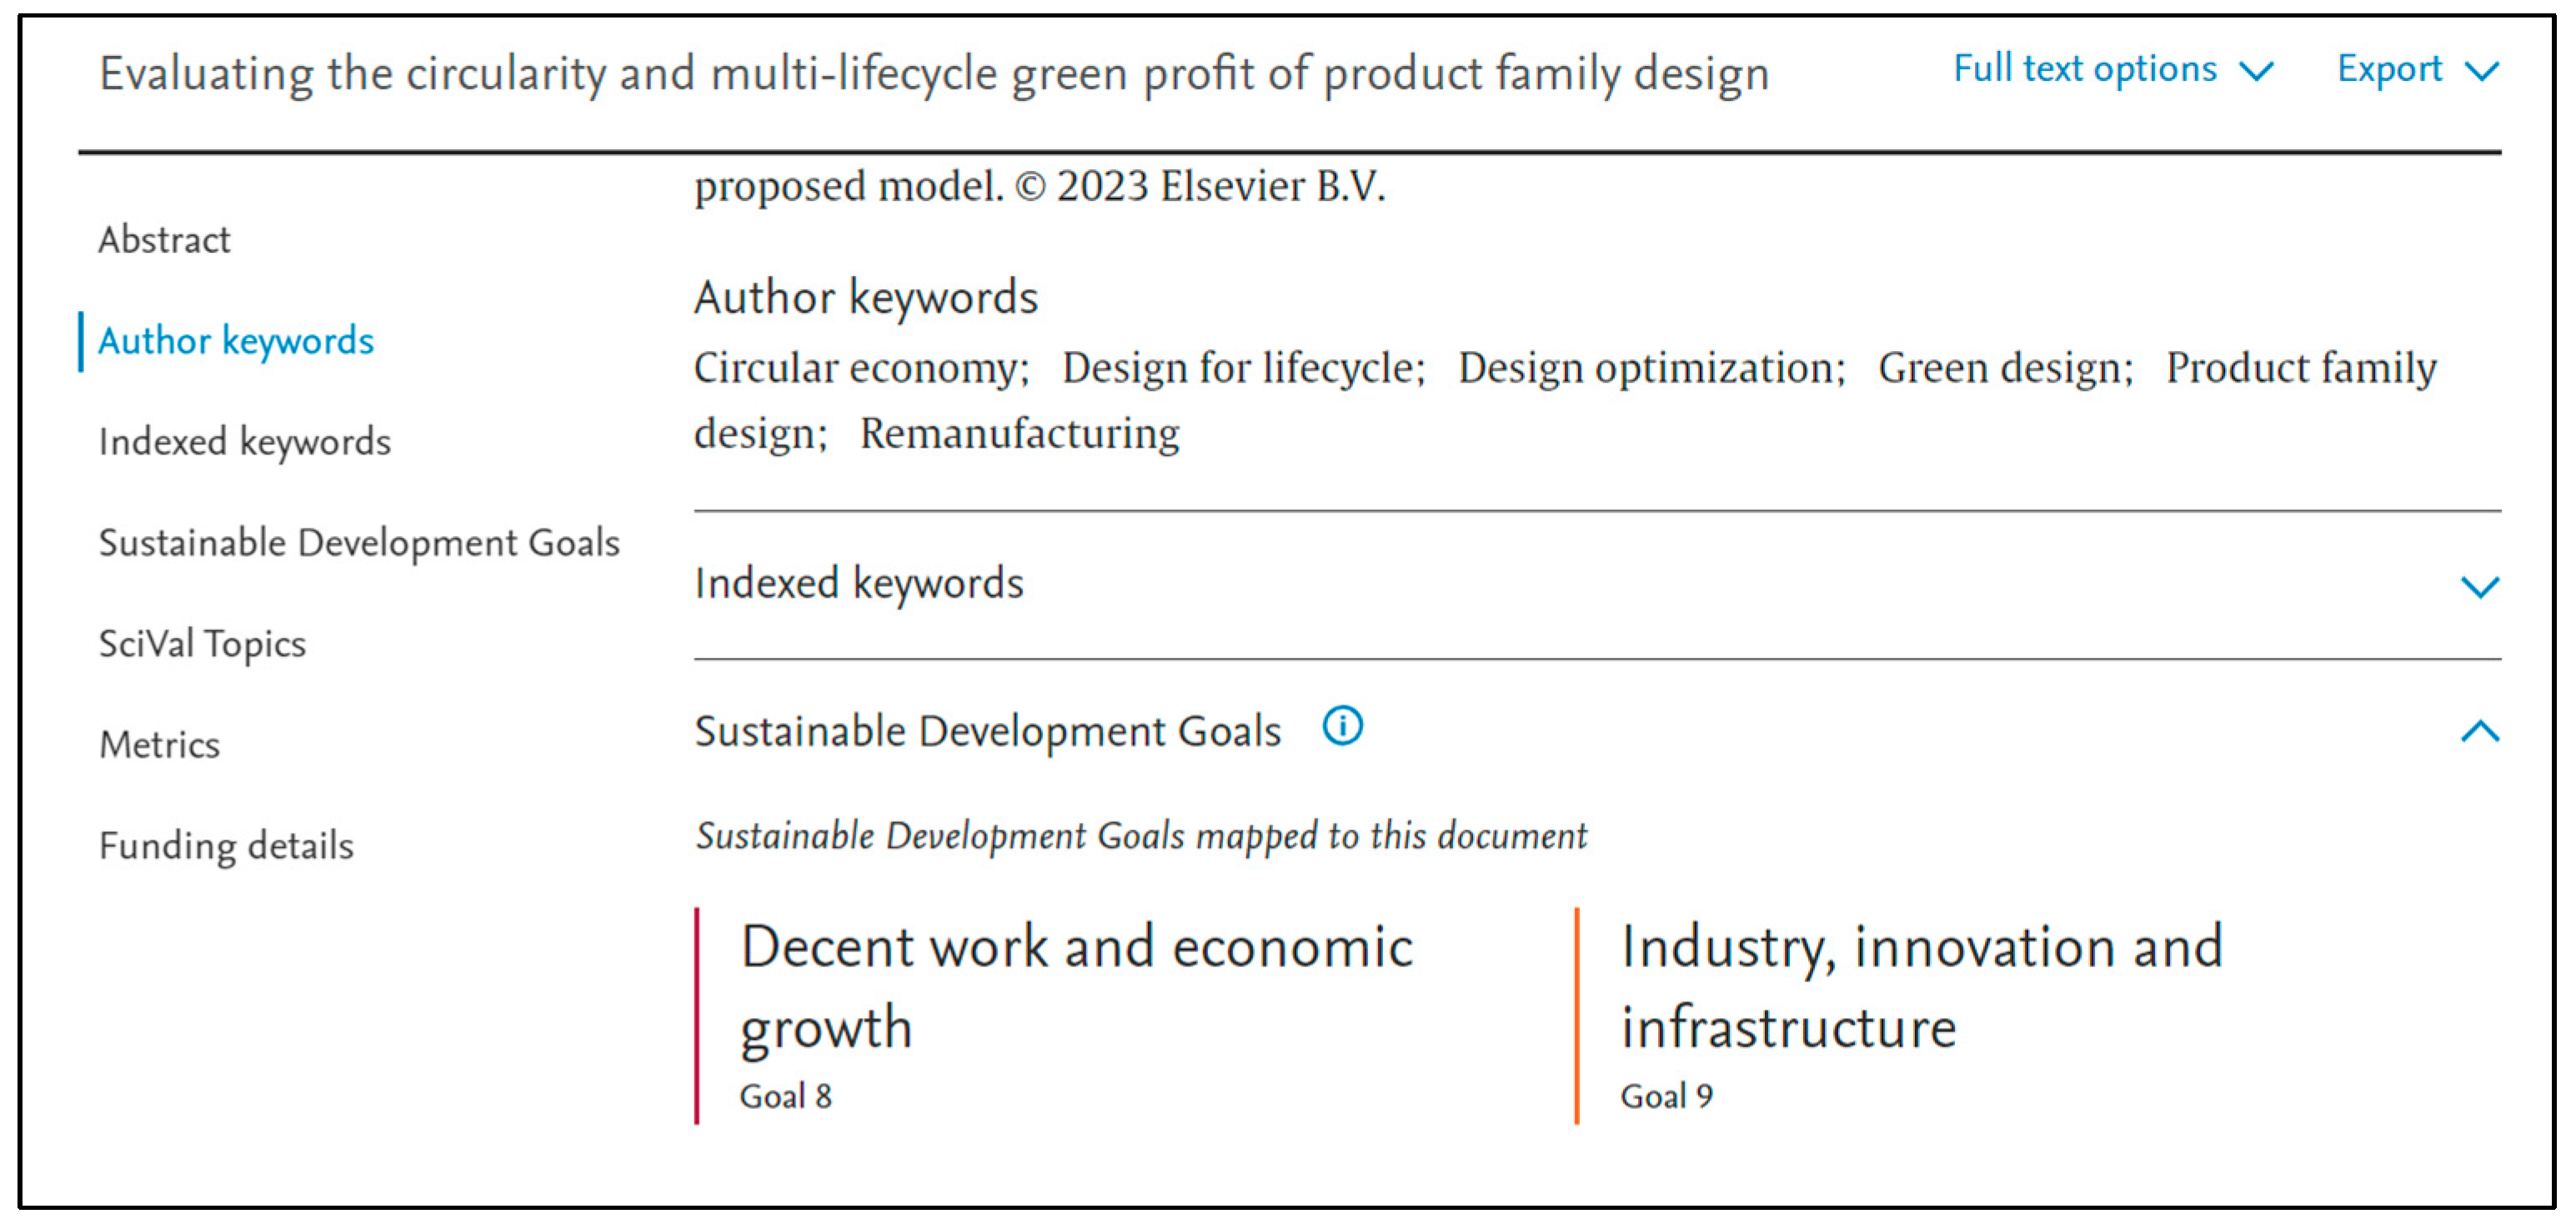Jump to Abstract in the sidebar
This screenshot has height=1229, width=2576.
coord(164,240)
